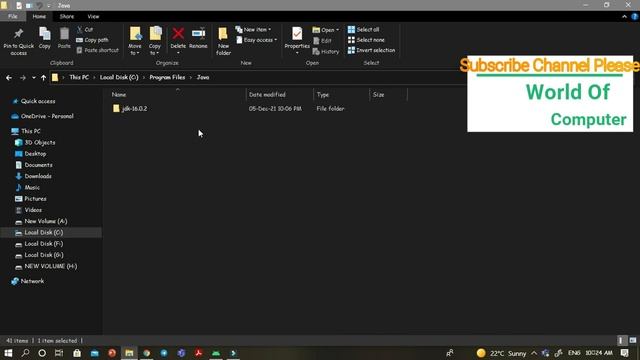Open Task View on taskbar
640x360 pixels.
[59, 353]
